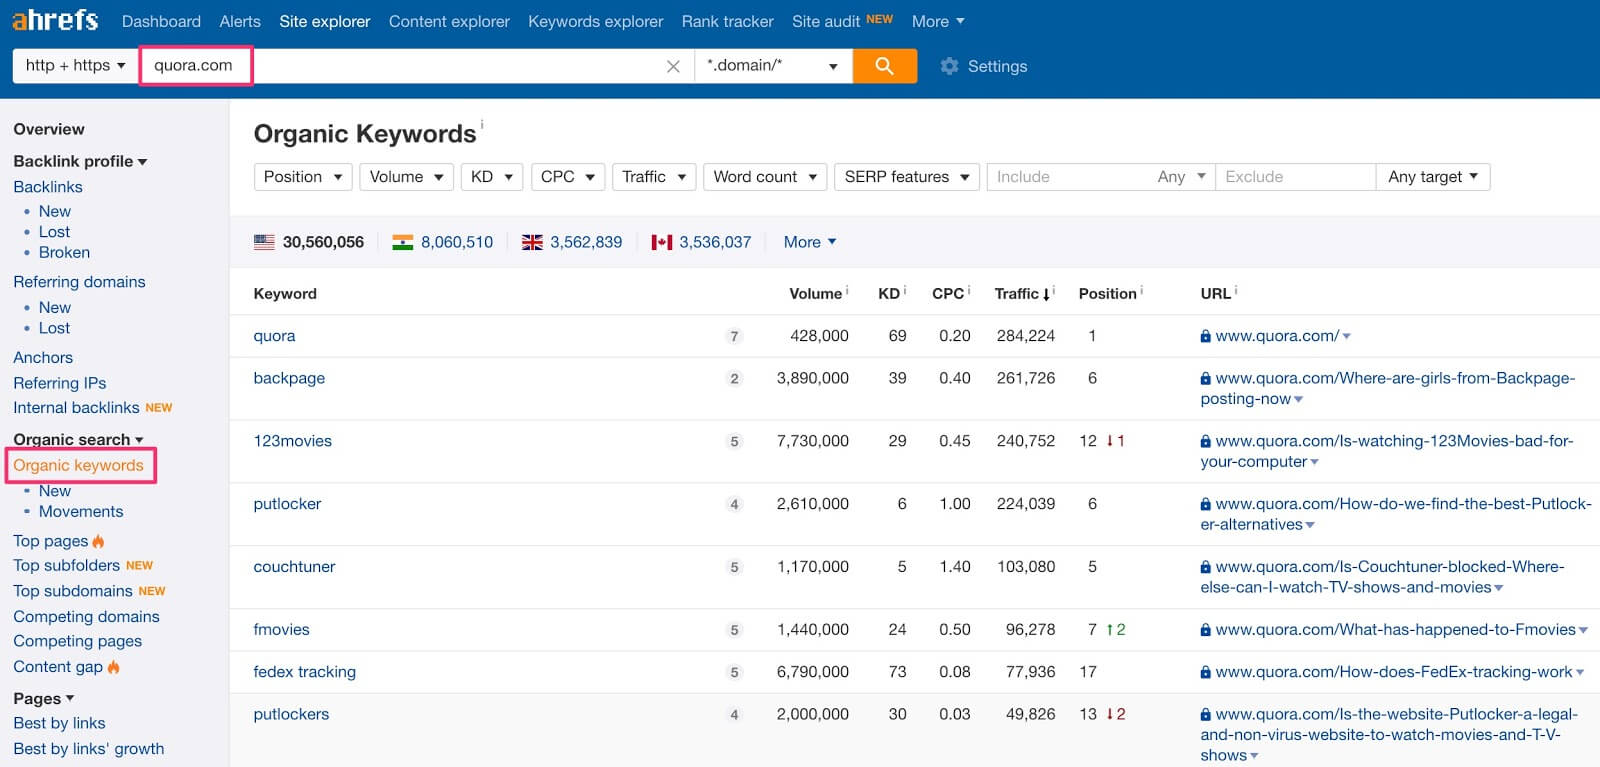Click SERP features badge for quora keyword
The width and height of the screenshot is (1600, 767).
734,337
